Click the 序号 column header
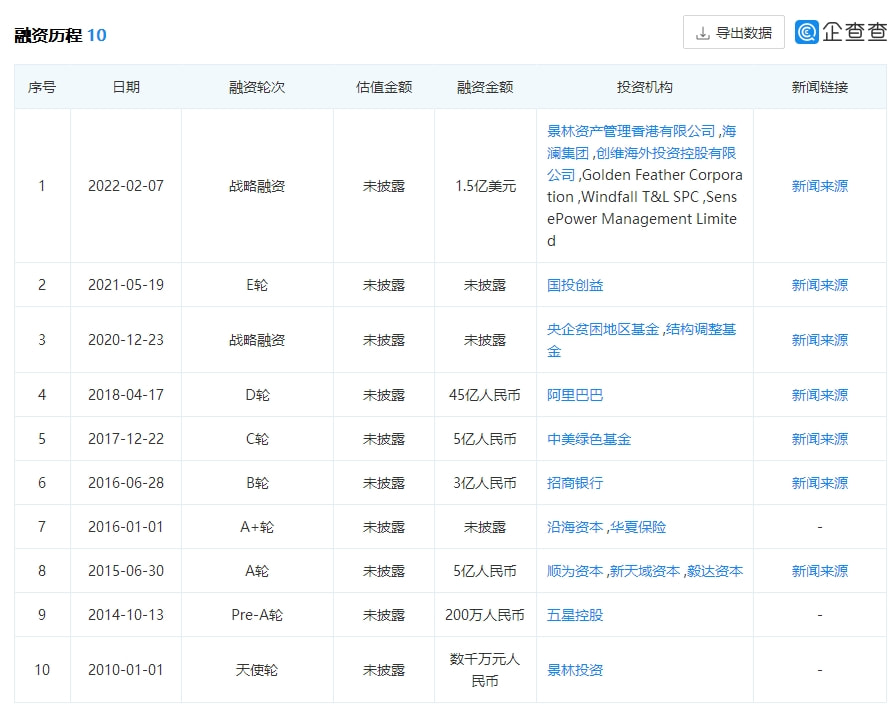 [42, 87]
